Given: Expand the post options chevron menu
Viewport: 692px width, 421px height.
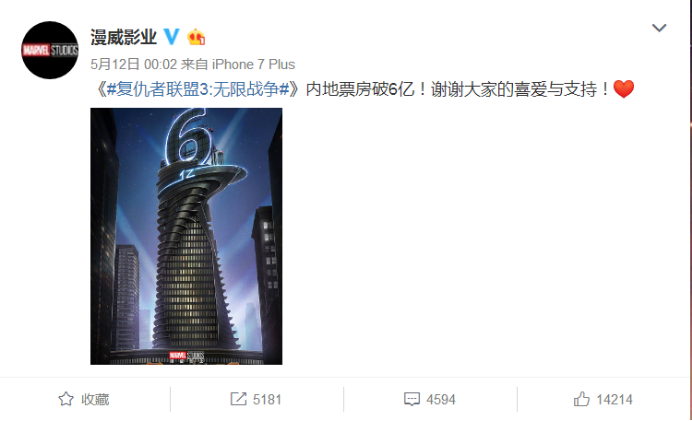Looking at the screenshot, I should 659,28.
